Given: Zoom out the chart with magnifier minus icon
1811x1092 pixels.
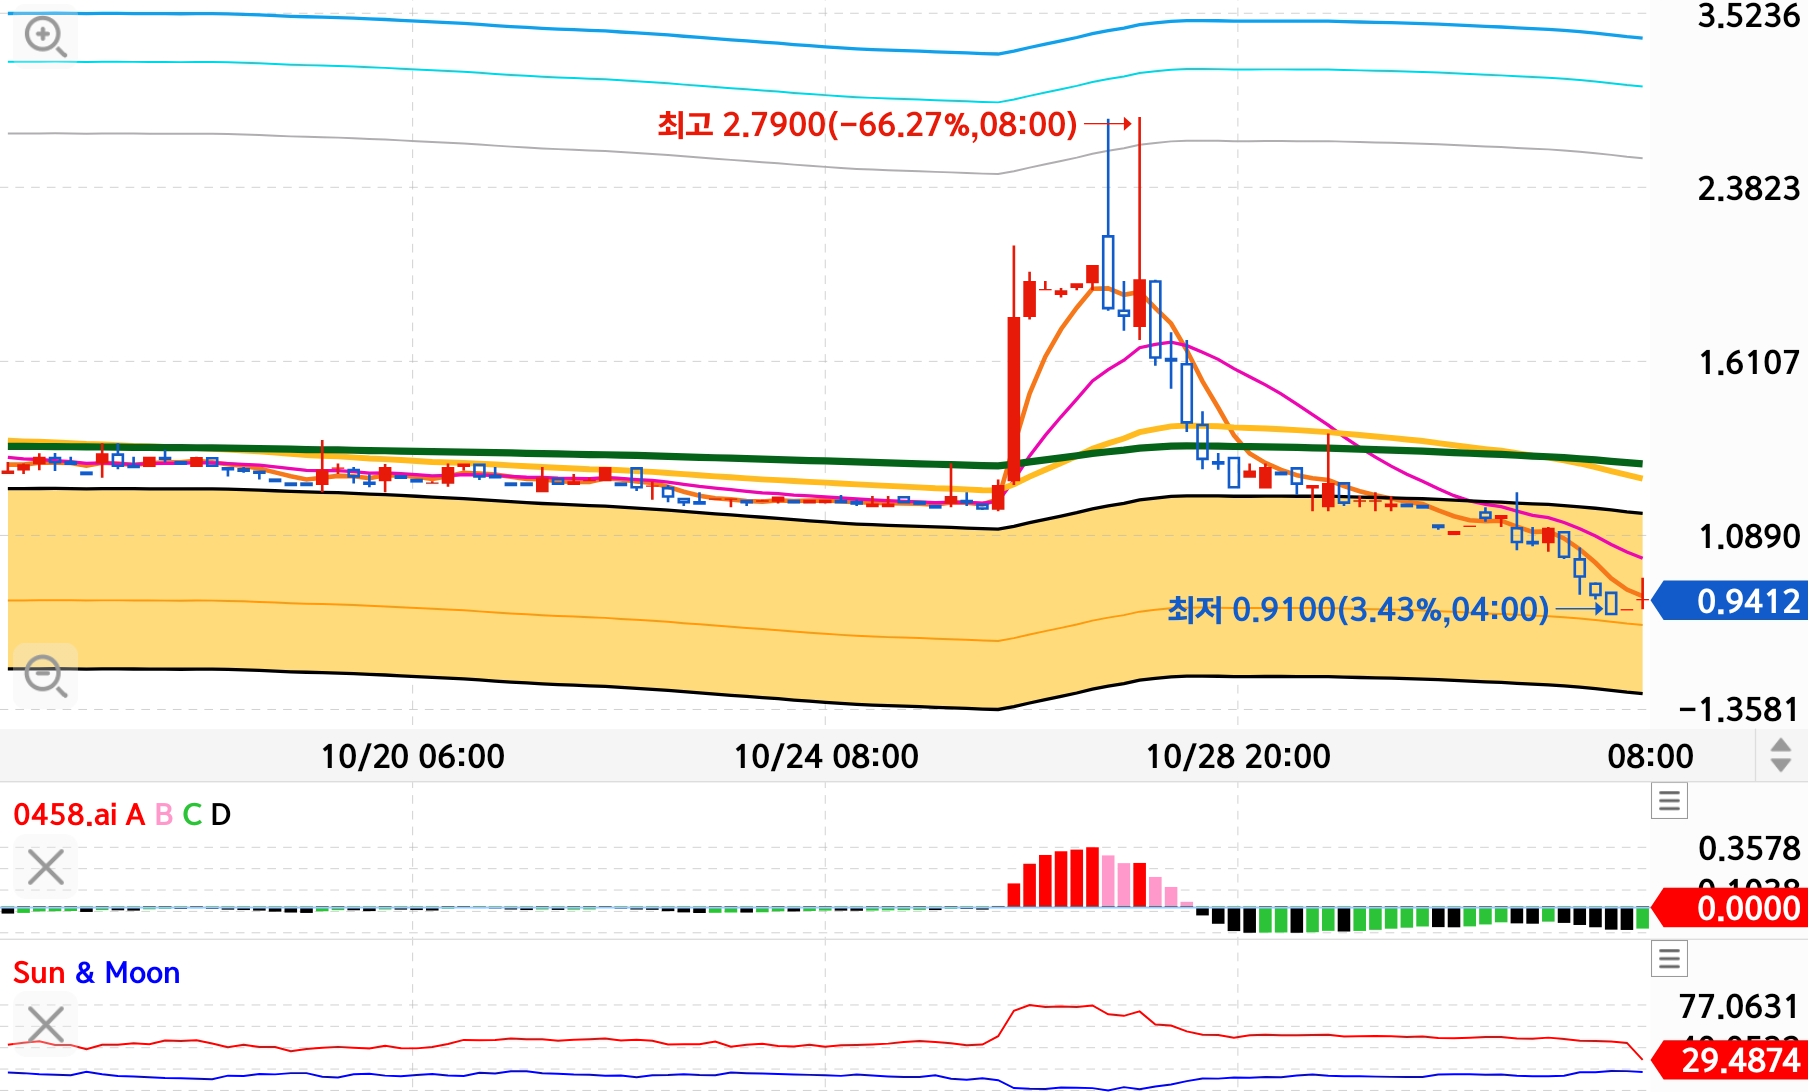Looking at the screenshot, I should click(45, 676).
